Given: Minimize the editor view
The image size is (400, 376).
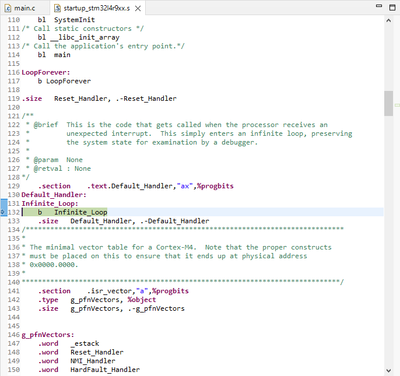Looking at the screenshot, I should (x=379, y=6).
